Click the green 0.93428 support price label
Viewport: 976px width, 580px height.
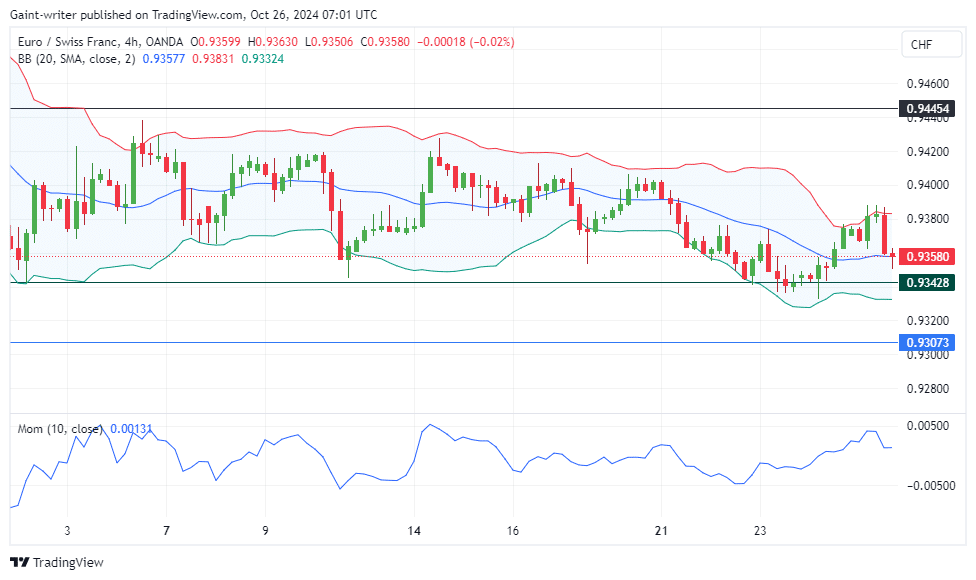pyautogui.click(x=927, y=283)
